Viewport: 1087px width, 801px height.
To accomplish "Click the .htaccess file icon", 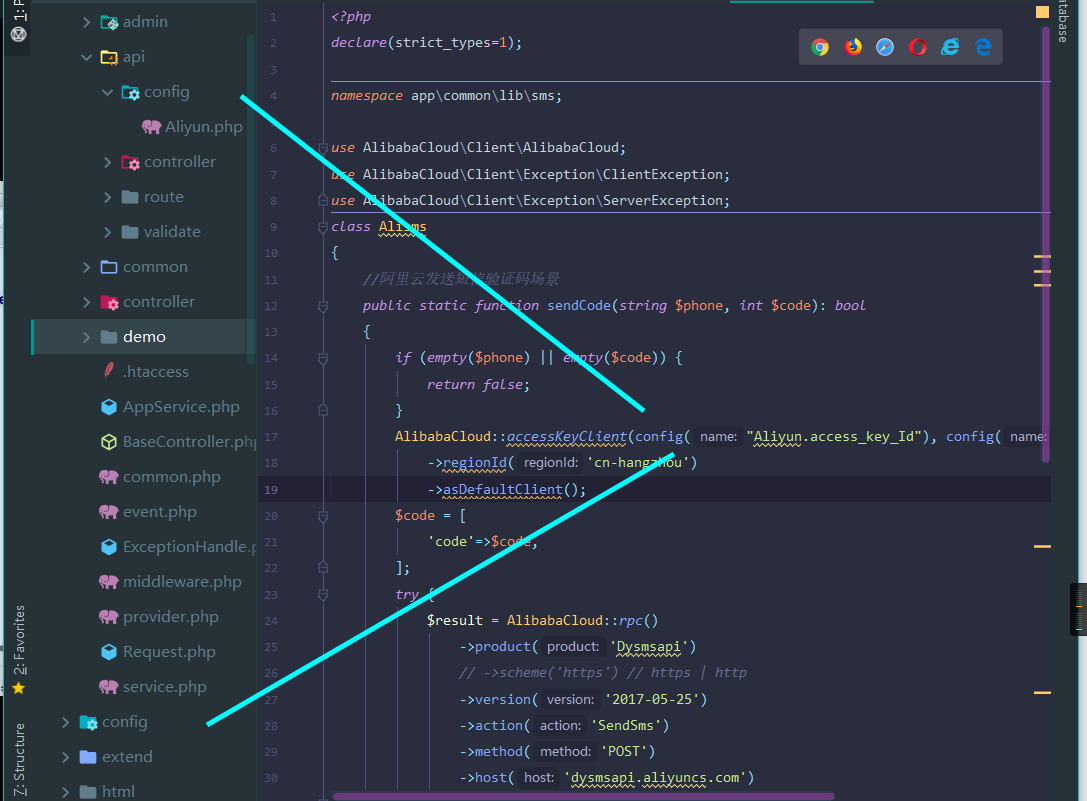I will pyautogui.click(x=109, y=372).
